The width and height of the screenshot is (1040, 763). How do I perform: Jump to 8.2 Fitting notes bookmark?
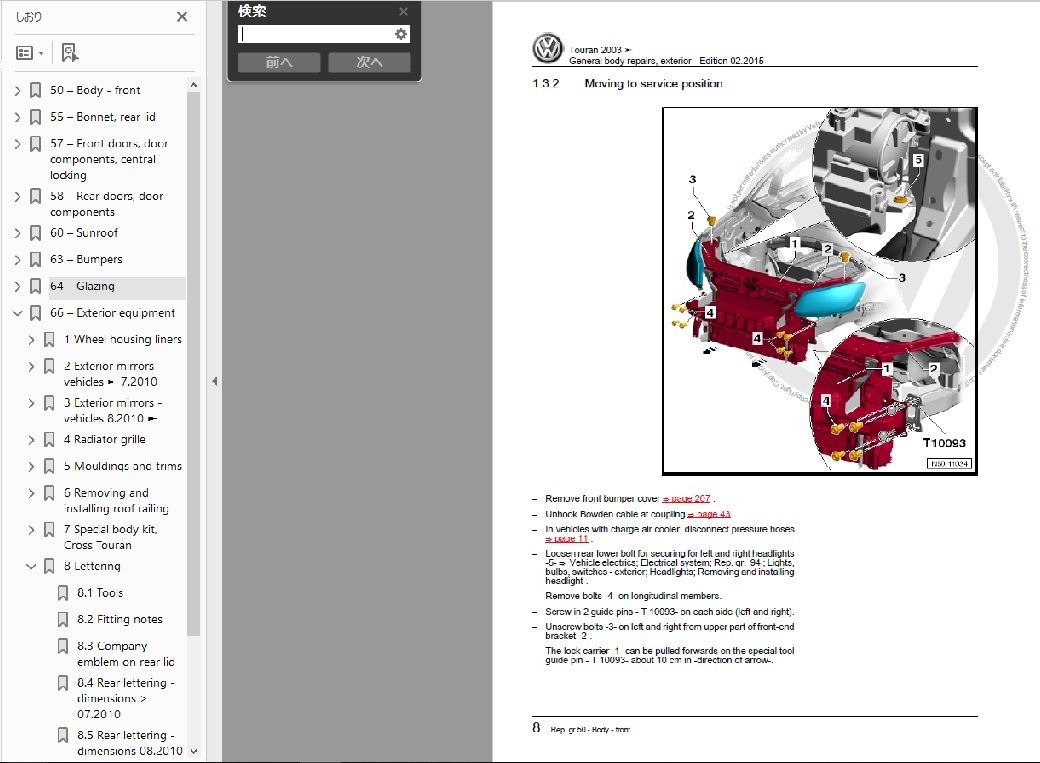(120, 620)
